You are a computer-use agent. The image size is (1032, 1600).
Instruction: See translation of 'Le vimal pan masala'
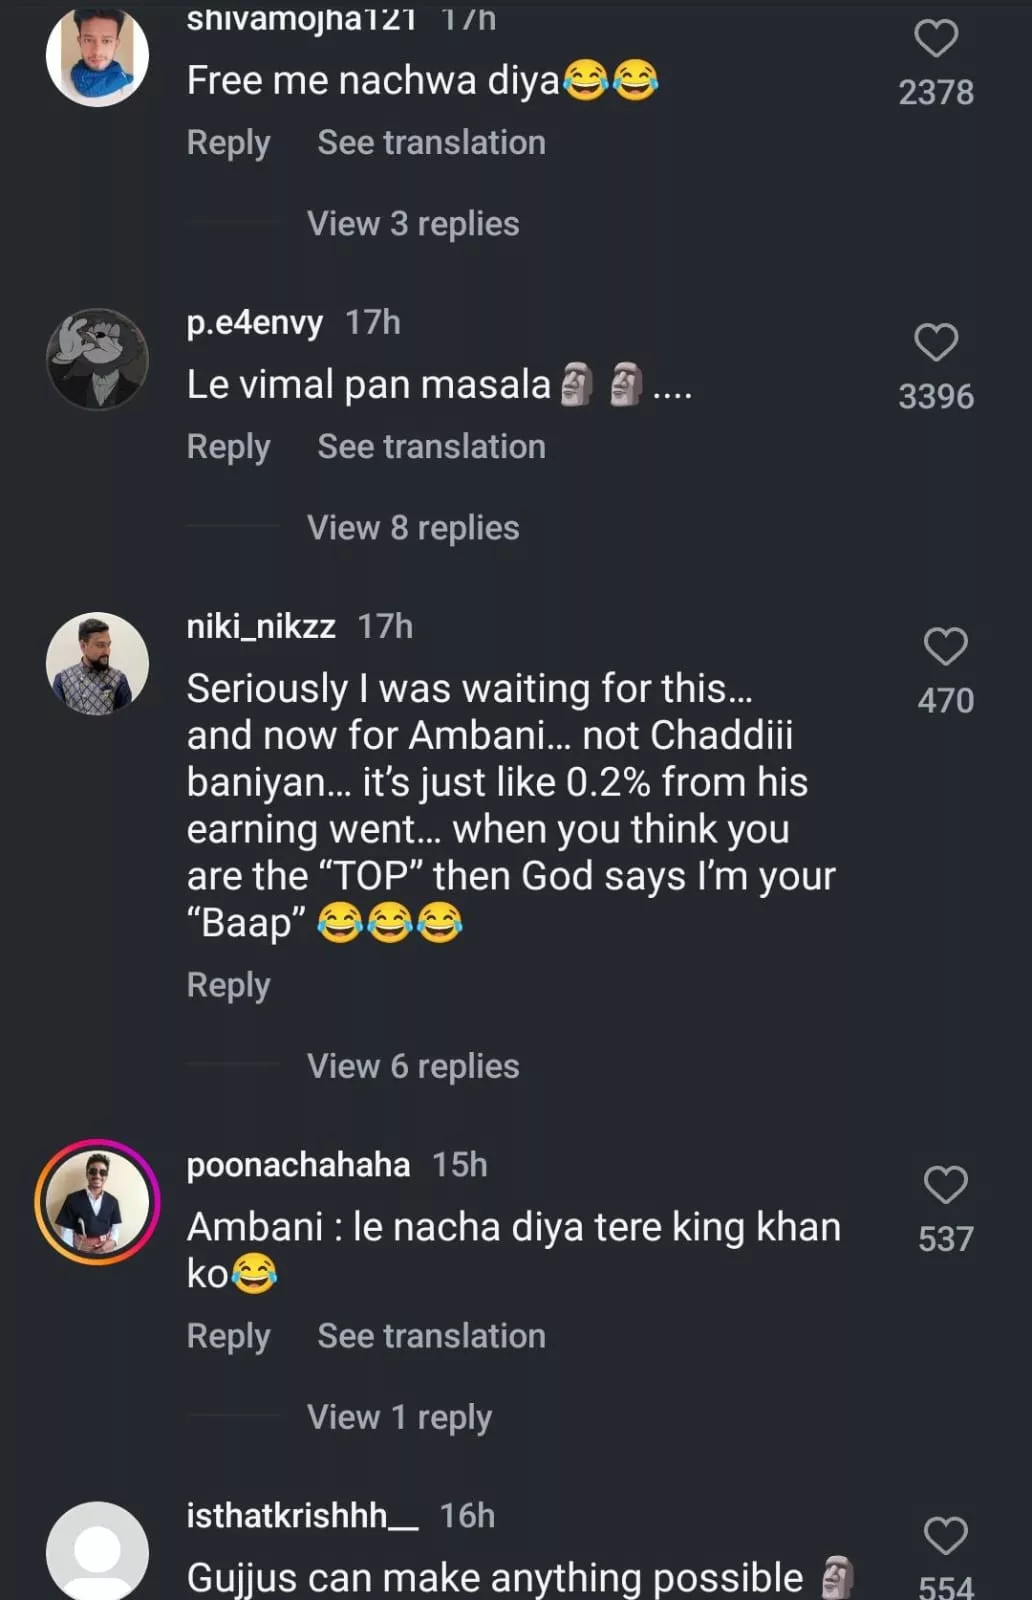pos(431,447)
